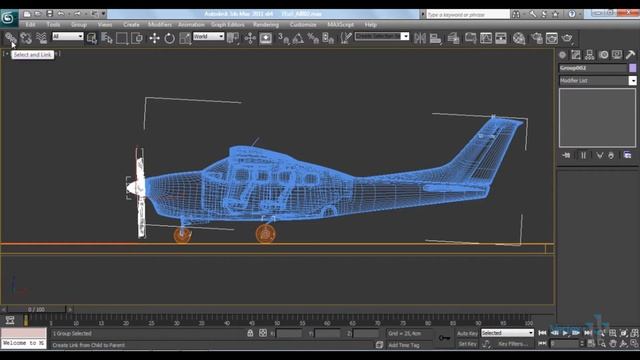Click the Render Production teapot icon

567,38
